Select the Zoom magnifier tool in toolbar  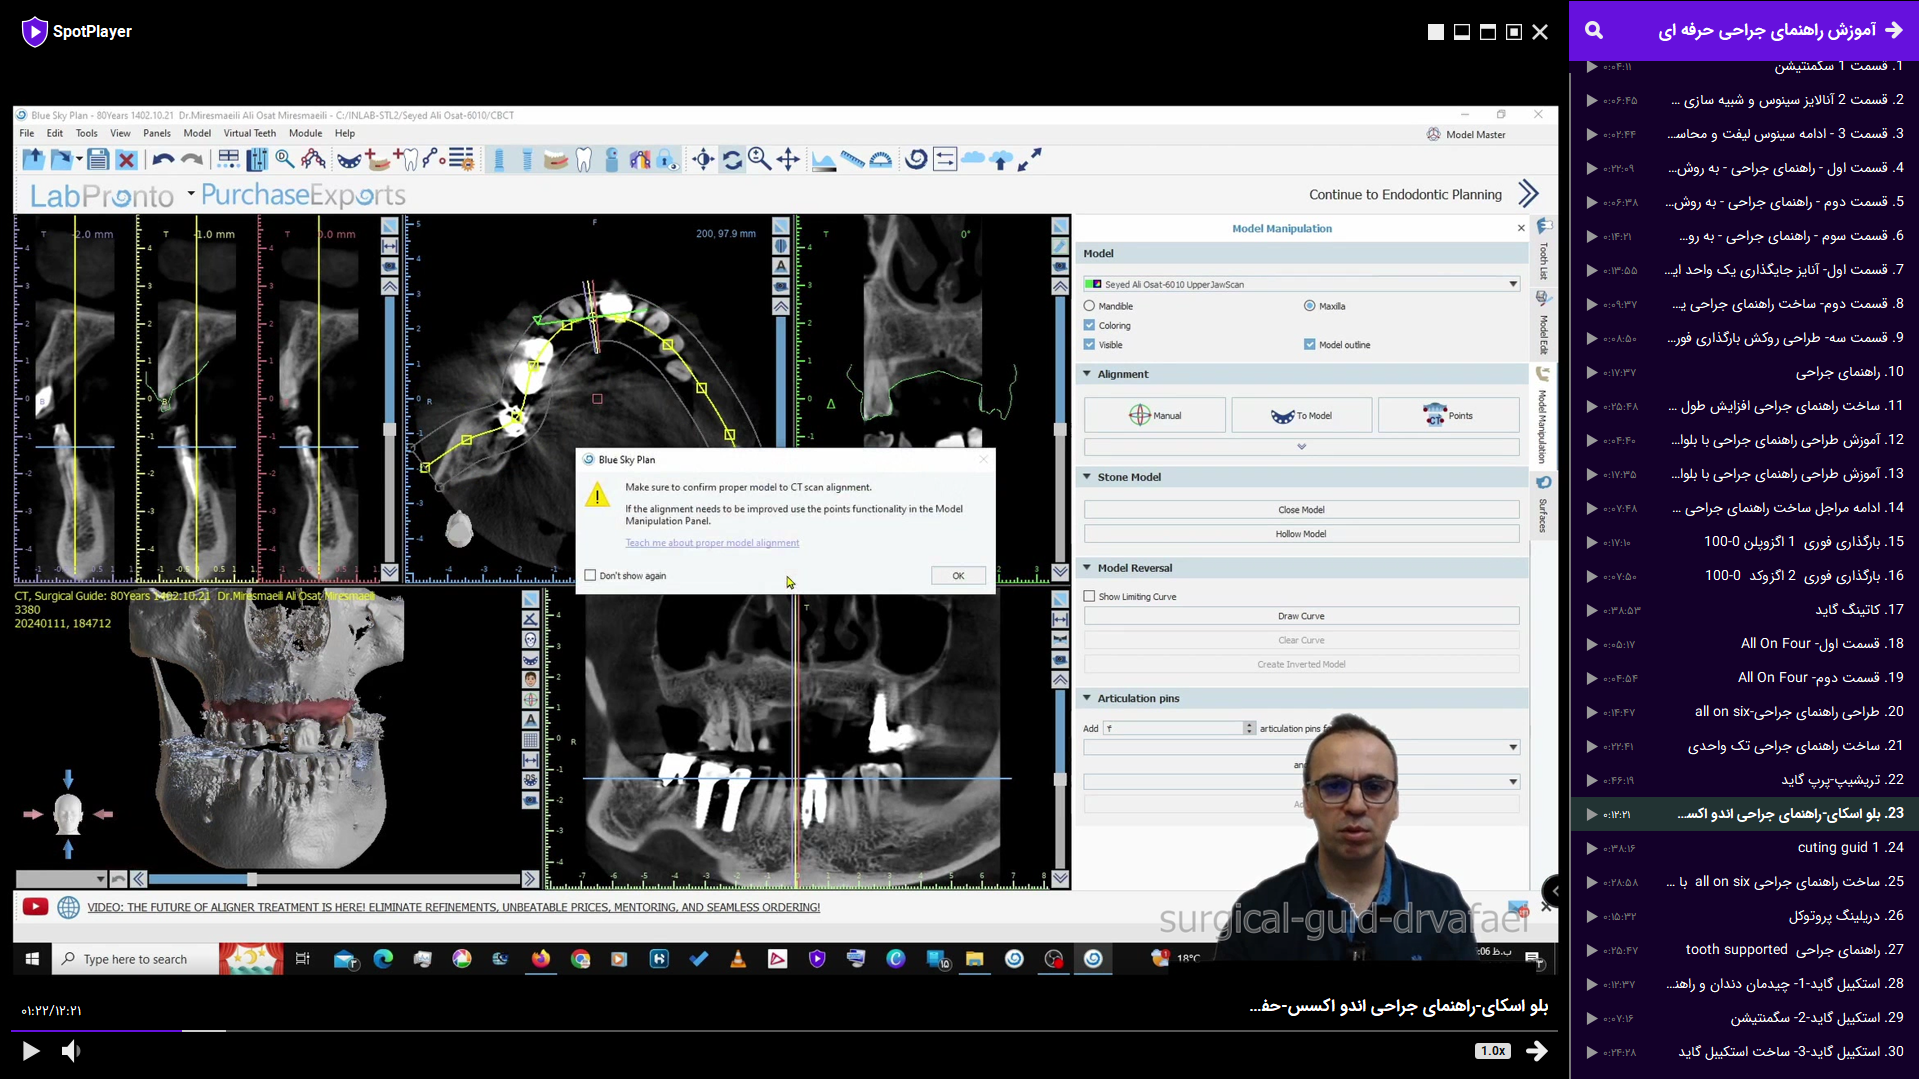point(760,159)
